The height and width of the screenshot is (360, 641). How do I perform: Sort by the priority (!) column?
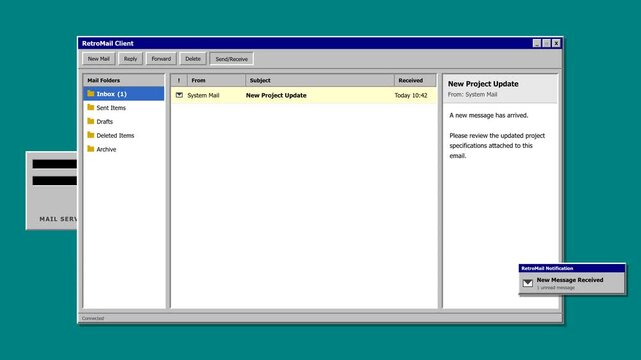pos(179,80)
